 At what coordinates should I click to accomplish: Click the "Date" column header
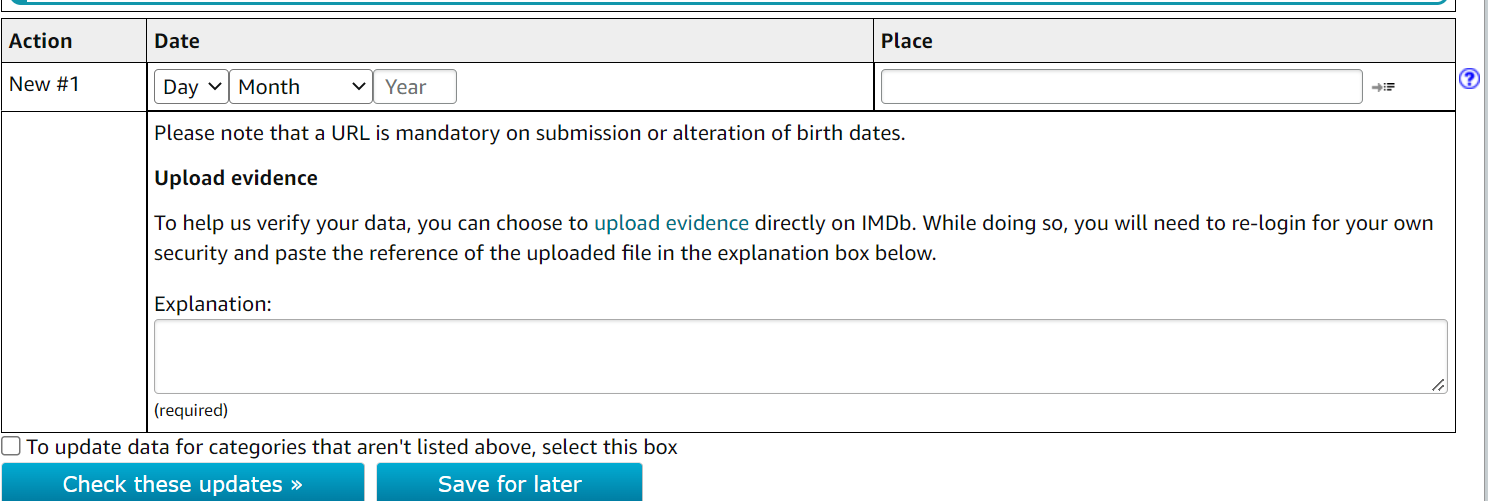pos(177,41)
